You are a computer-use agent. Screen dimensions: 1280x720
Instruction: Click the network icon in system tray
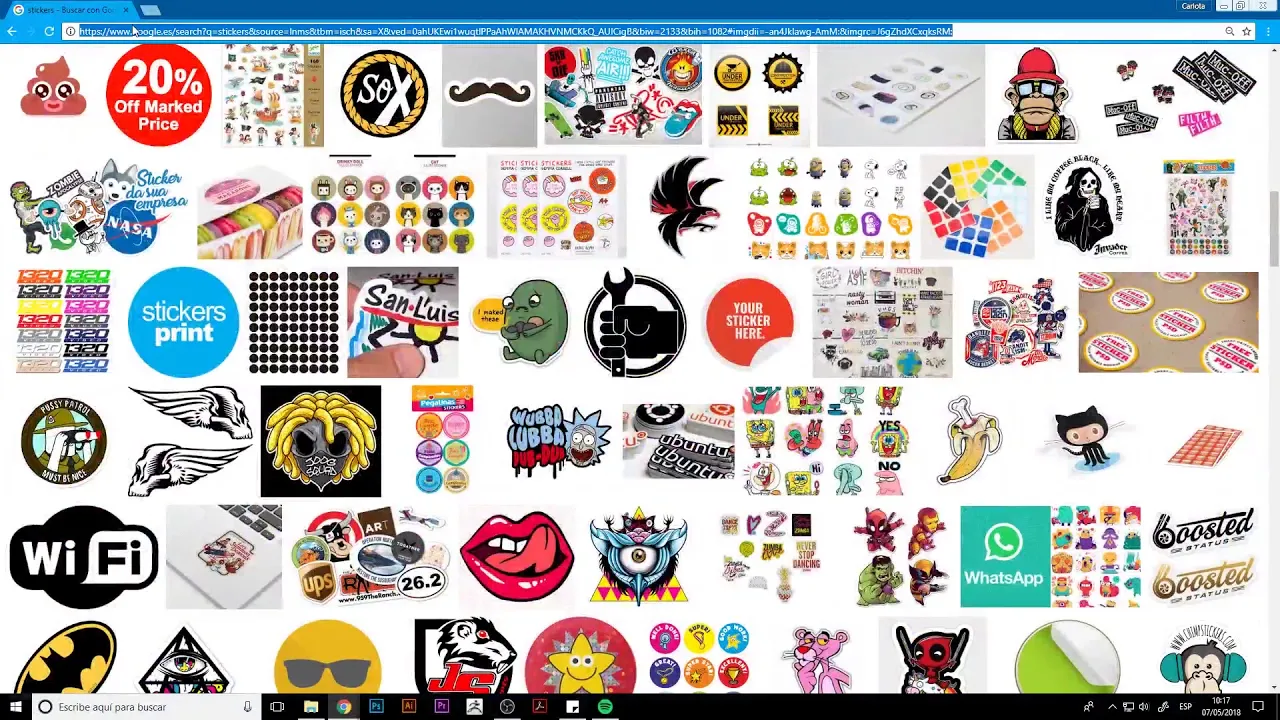(x=1128, y=707)
